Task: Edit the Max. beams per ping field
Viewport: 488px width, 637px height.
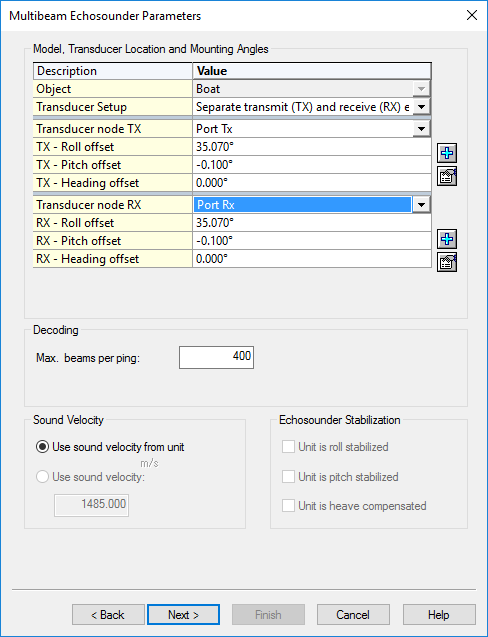Action: tap(216, 357)
